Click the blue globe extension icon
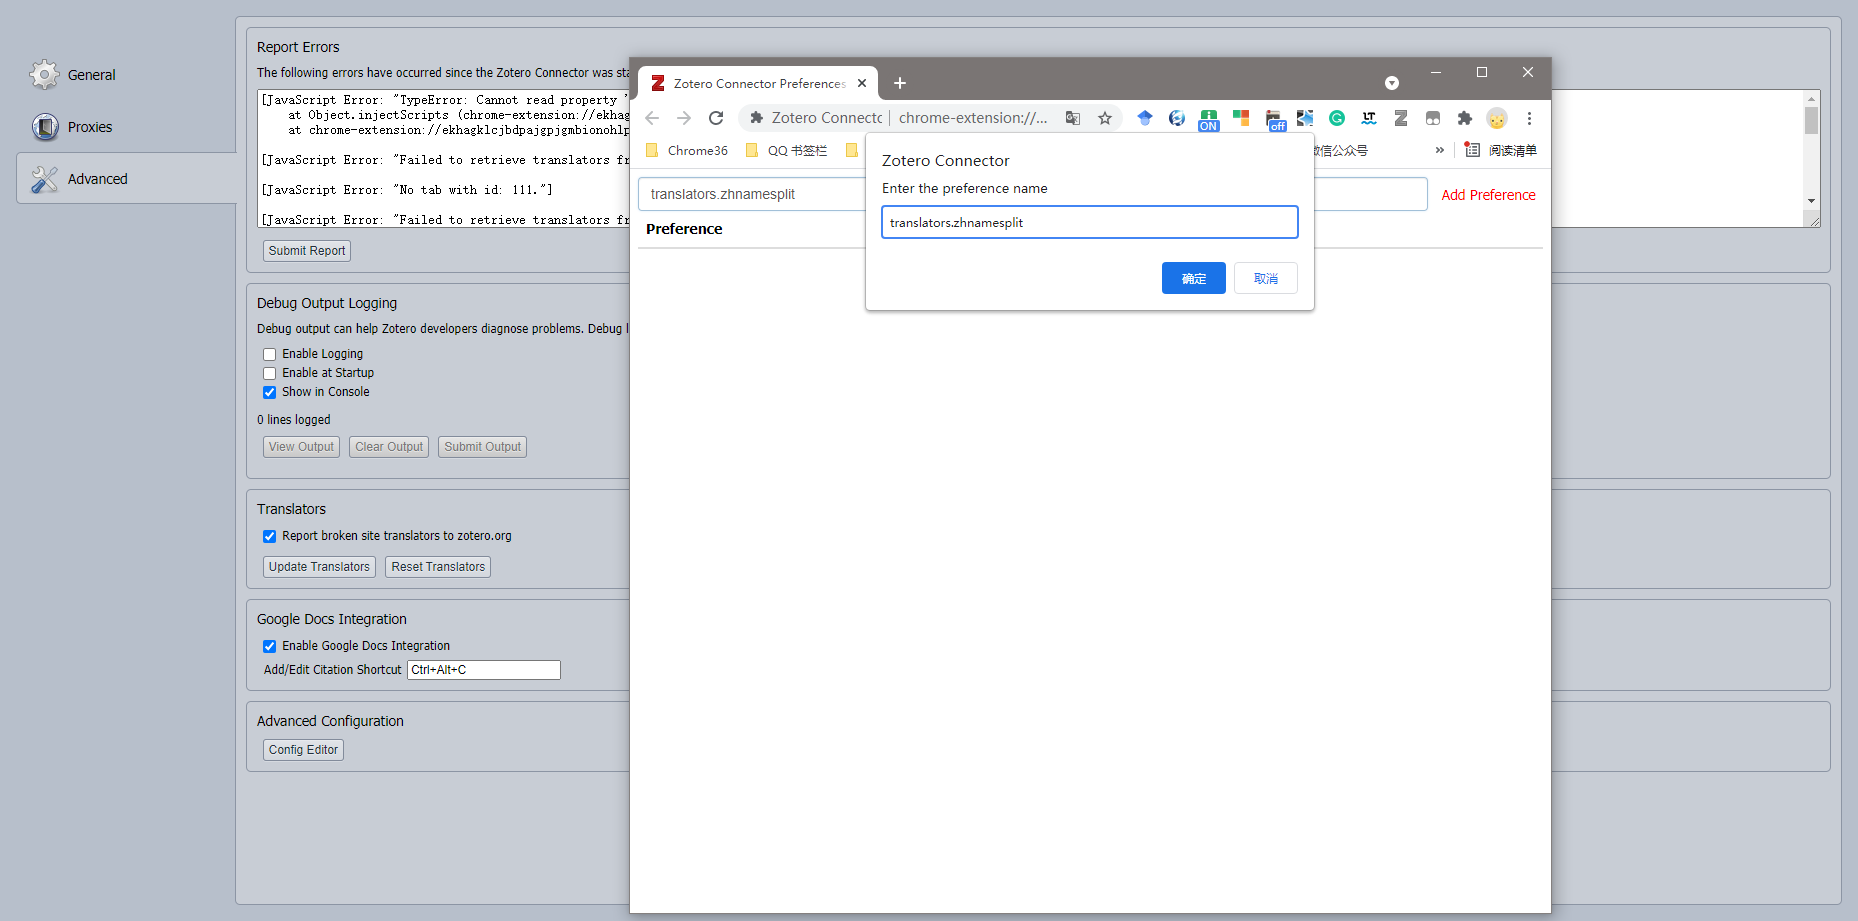Screen dimensions: 1858x921 tap(1177, 118)
